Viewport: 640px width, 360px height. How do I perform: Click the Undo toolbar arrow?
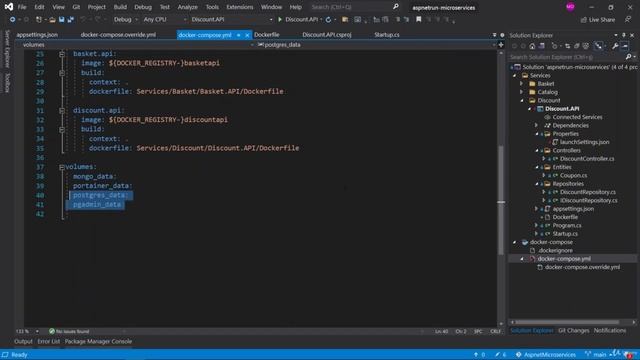pyautogui.click(x=83, y=20)
